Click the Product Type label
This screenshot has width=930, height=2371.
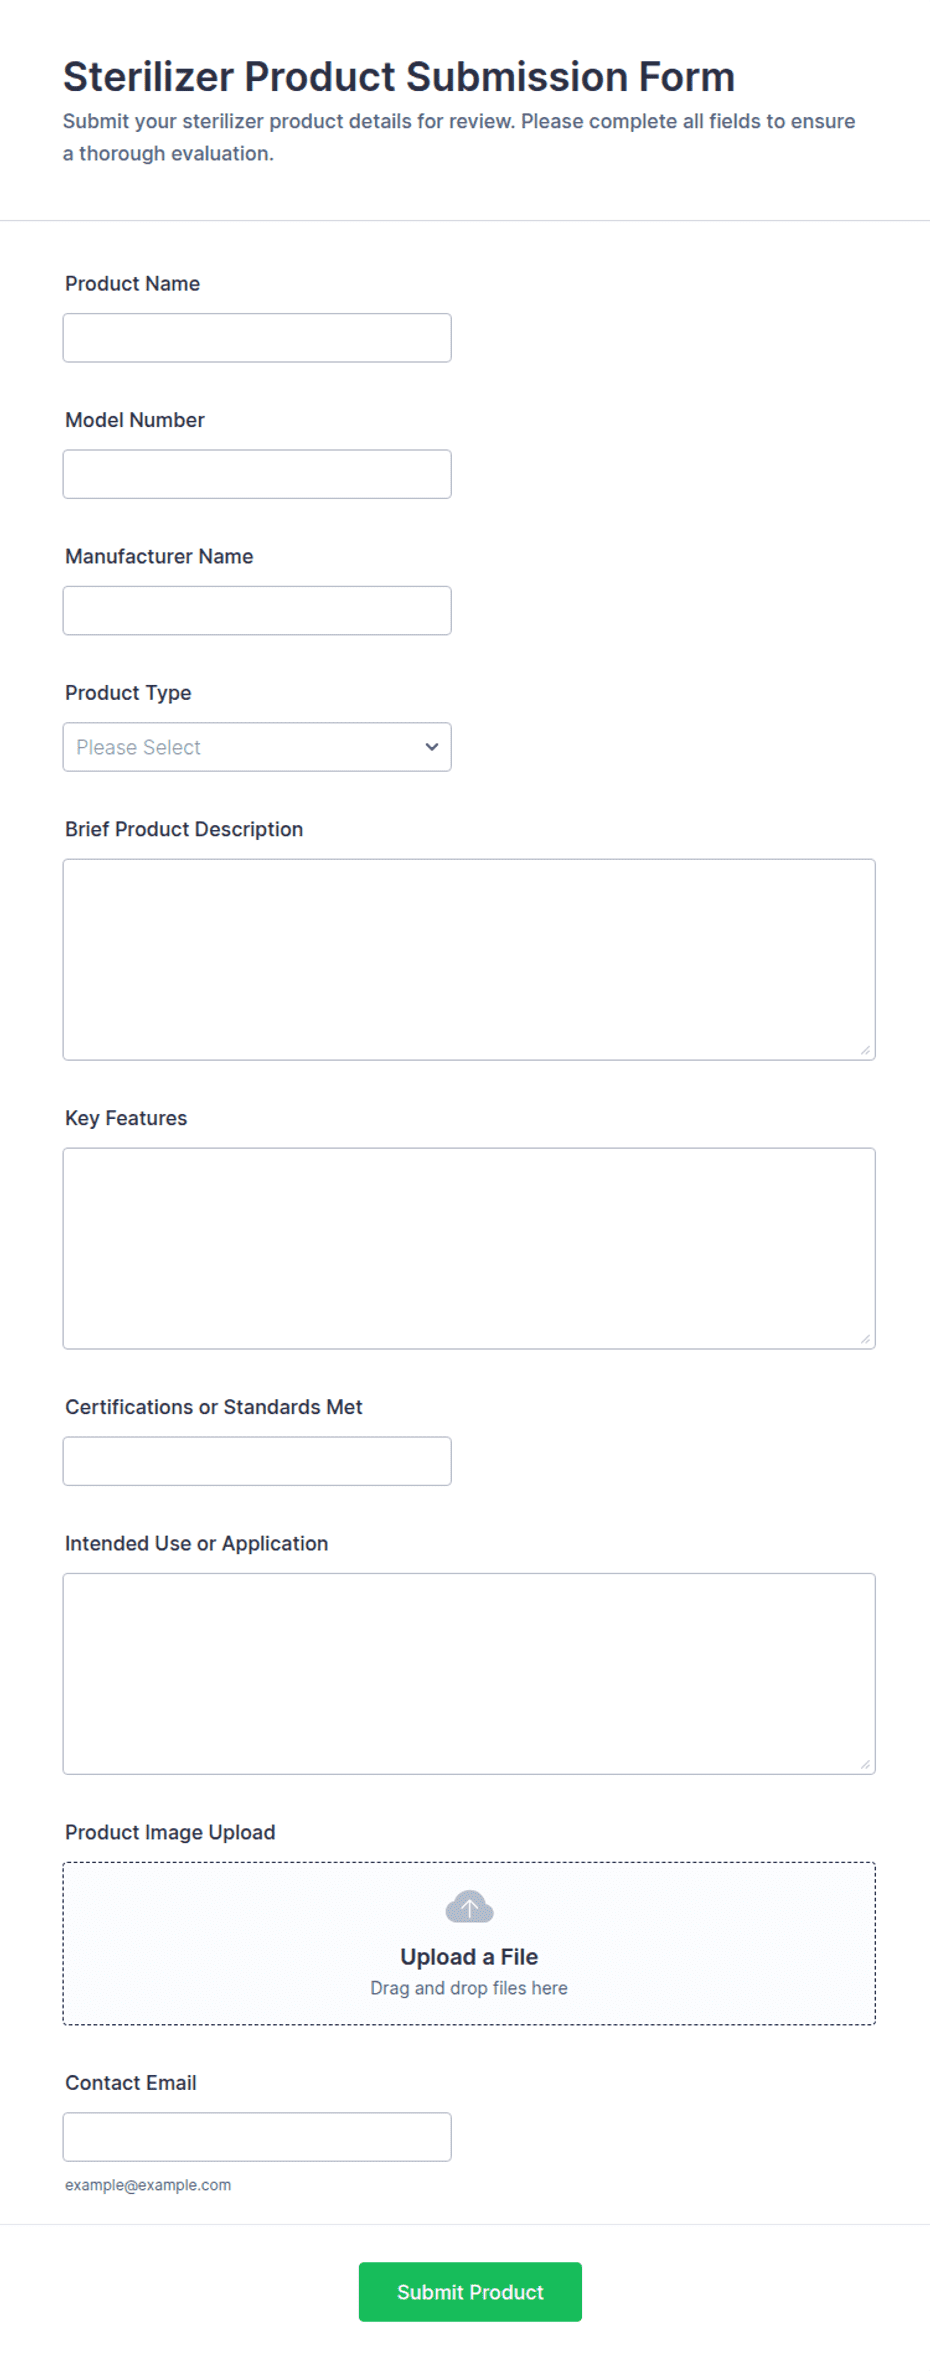coord(128,693)
